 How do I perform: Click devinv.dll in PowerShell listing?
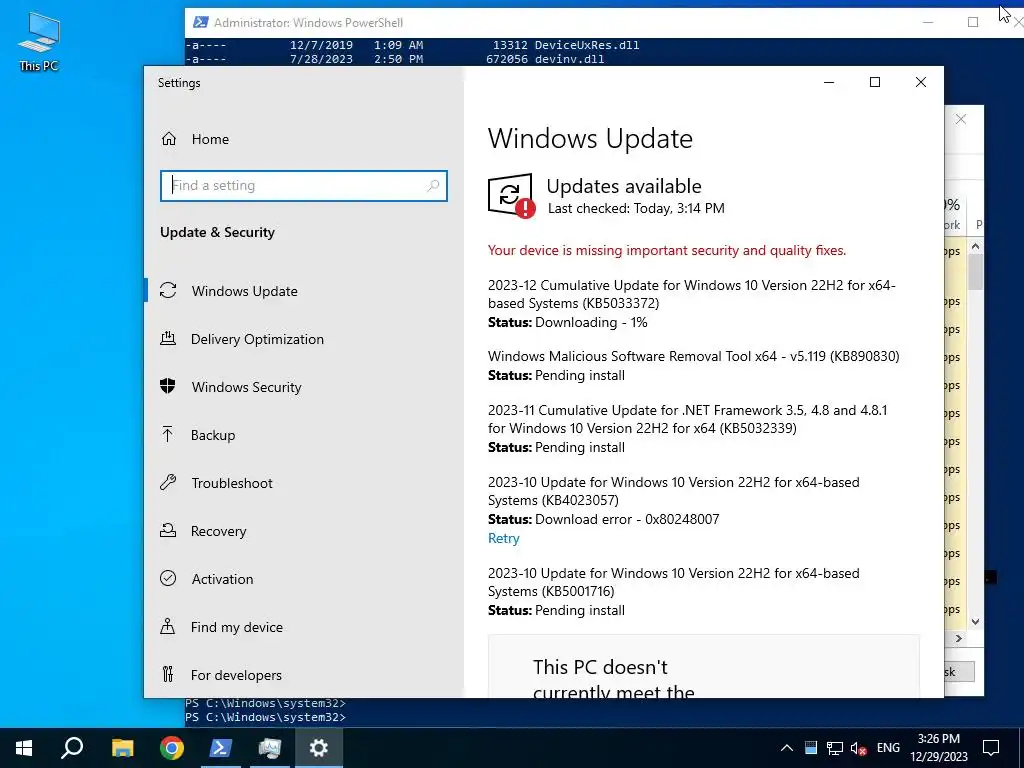tap(569, 59)
